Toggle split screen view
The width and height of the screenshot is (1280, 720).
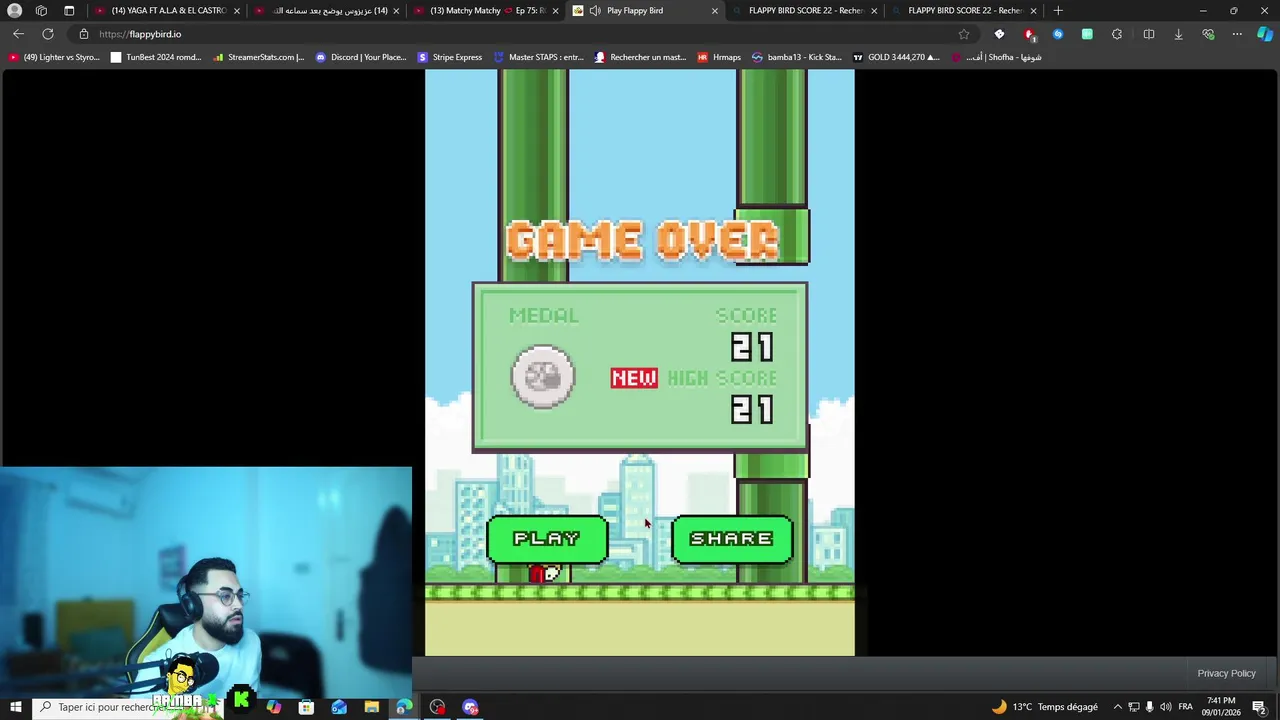[x=1149, y=34]
